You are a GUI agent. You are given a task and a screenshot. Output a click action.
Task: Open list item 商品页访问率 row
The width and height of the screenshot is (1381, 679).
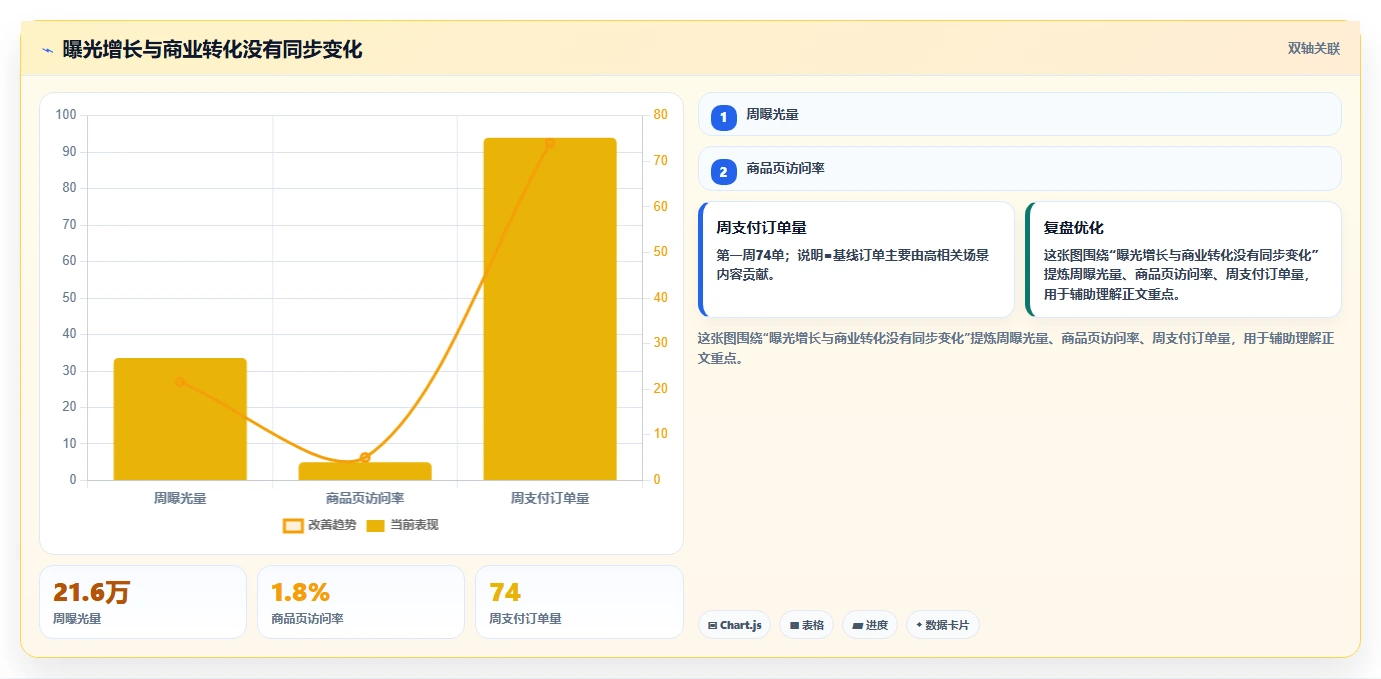pyautogui.click(x=1020, y=169)
